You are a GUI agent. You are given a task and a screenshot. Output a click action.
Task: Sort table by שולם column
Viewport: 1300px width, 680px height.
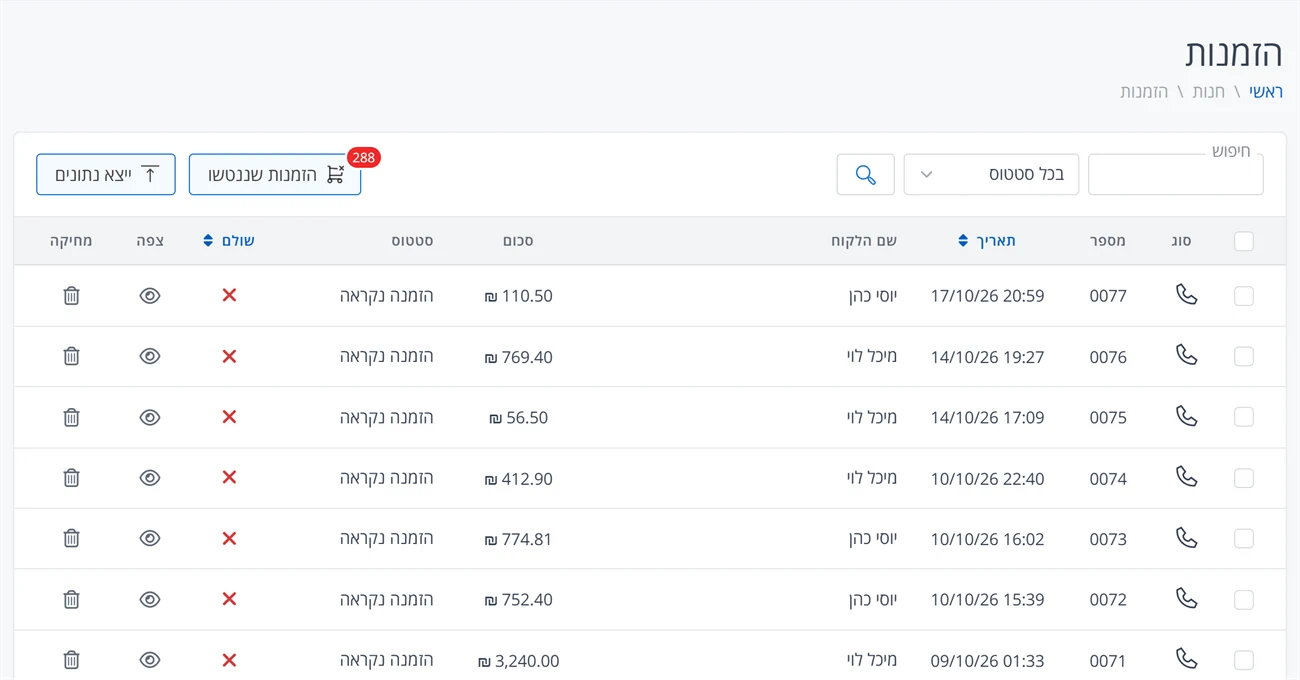tap(229, 241)
